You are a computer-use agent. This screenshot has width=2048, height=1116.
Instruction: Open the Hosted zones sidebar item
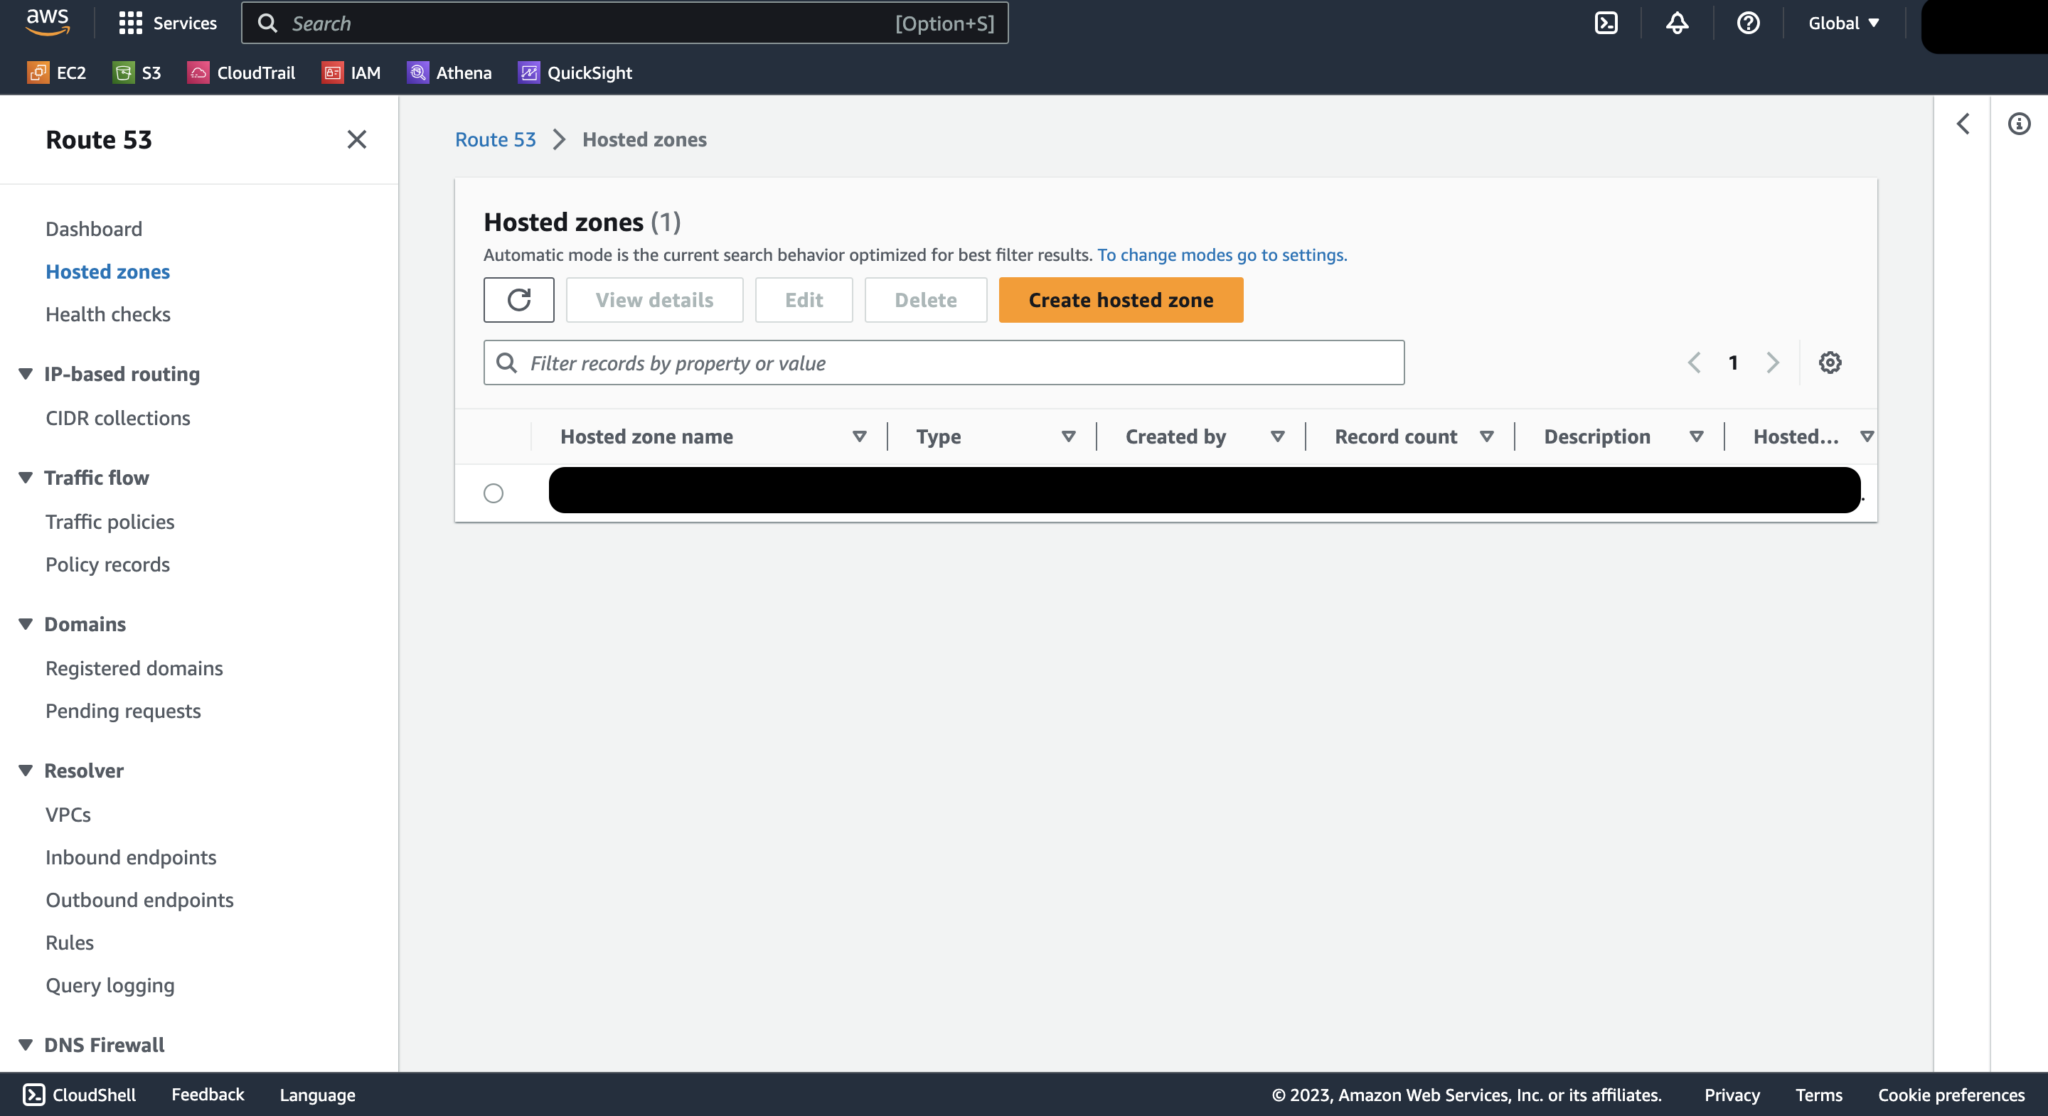click(107, 271)
